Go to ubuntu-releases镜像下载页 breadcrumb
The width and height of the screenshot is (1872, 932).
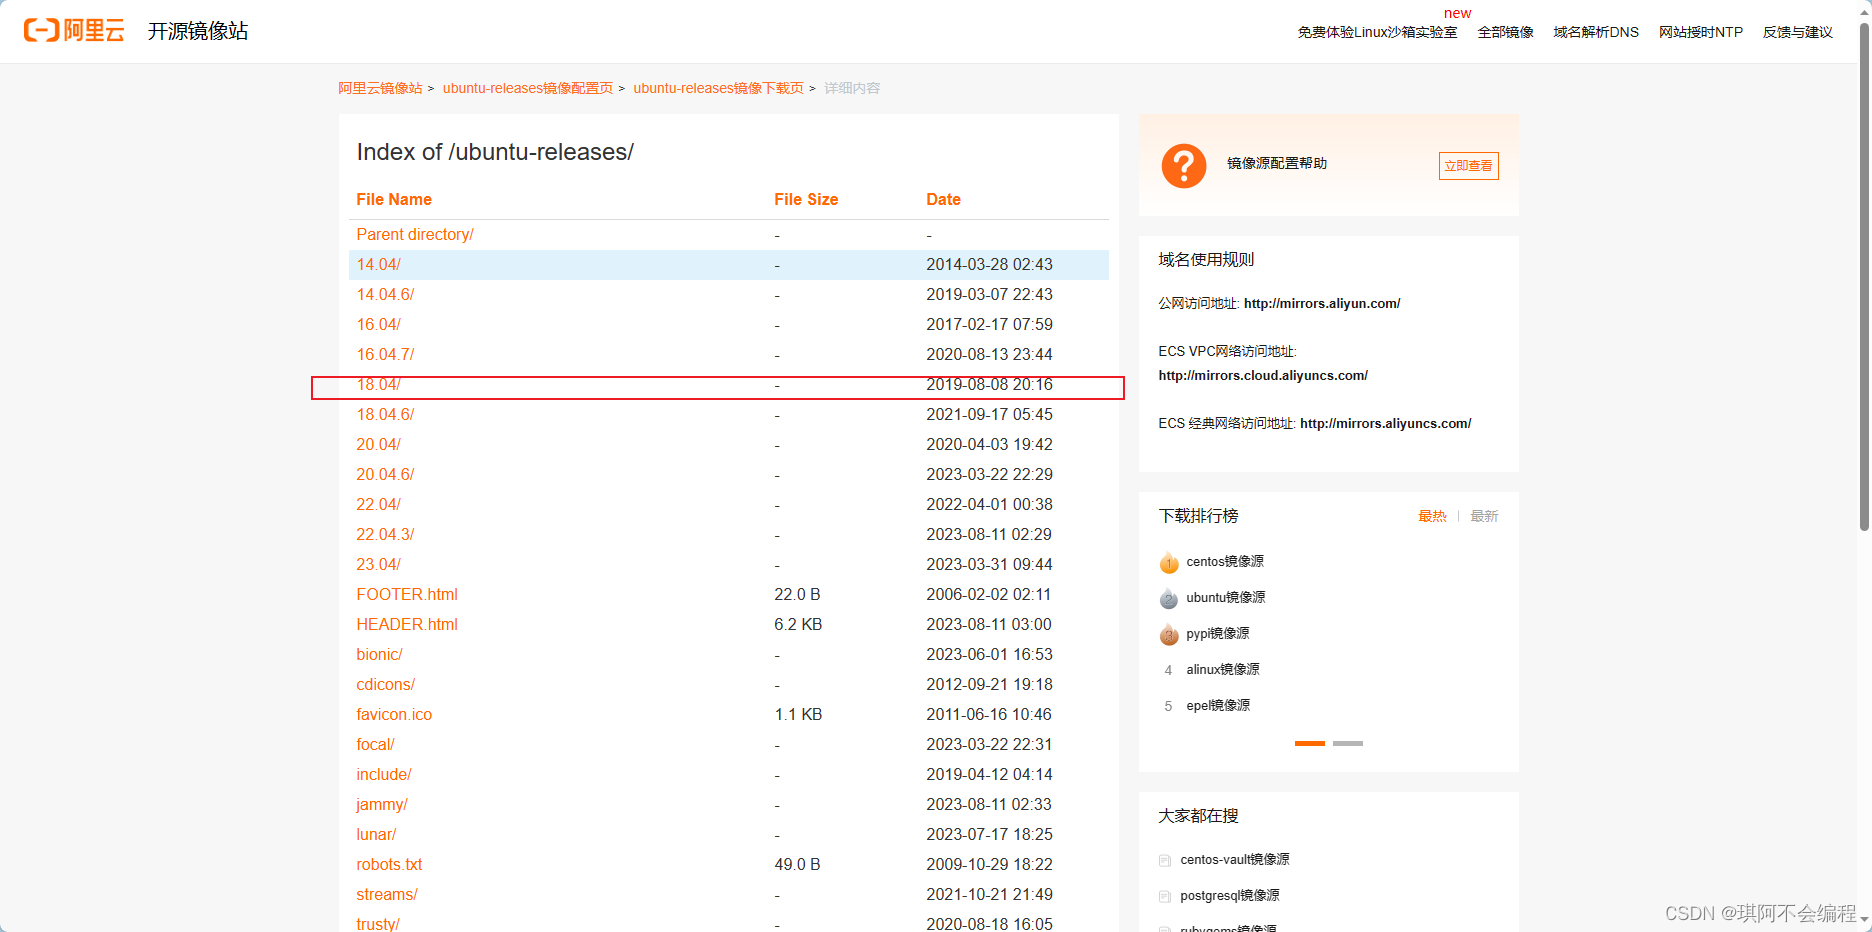[718, 88]
